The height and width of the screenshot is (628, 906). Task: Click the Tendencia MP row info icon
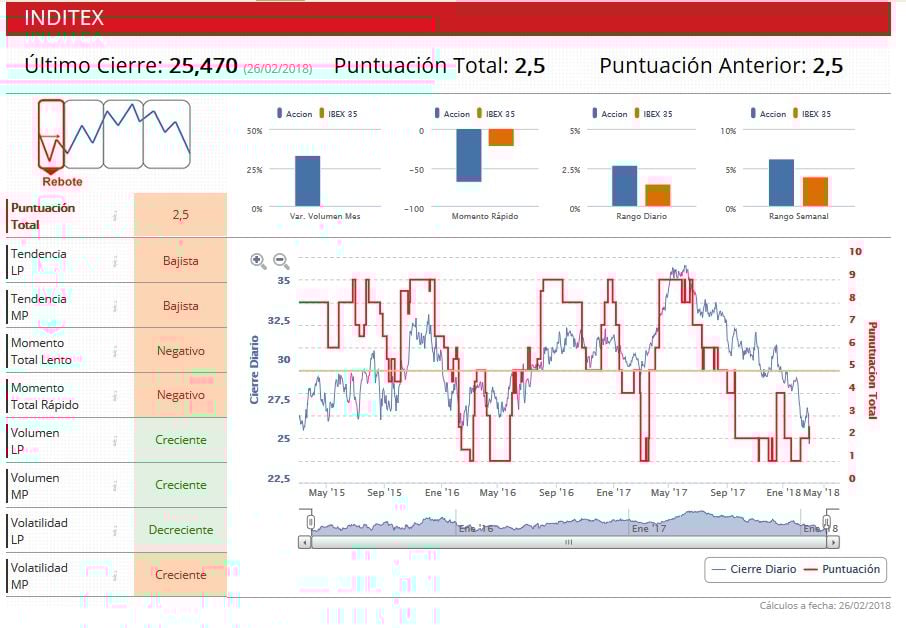115,306
